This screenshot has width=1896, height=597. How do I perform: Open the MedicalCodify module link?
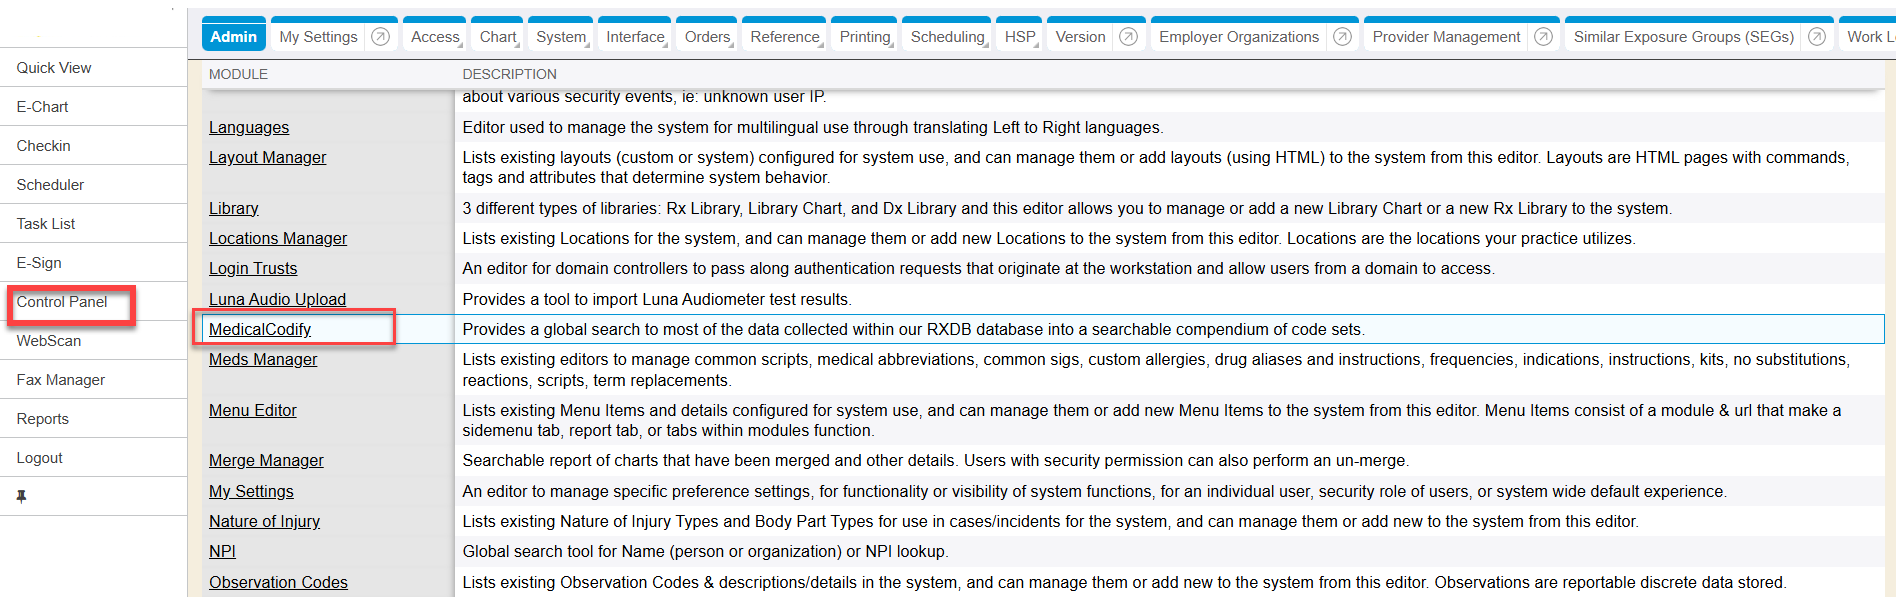pyautogui.click(x=260, y=329)
